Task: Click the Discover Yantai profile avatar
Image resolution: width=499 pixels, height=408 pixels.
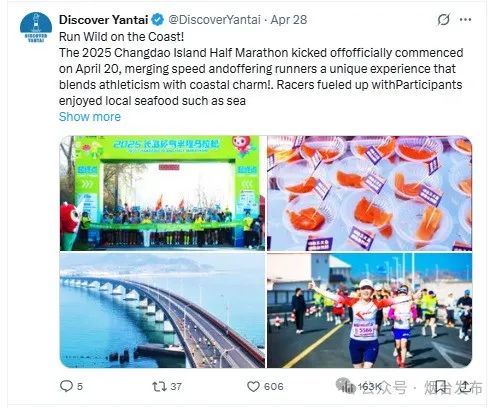Action: click(x=36, y=27)
